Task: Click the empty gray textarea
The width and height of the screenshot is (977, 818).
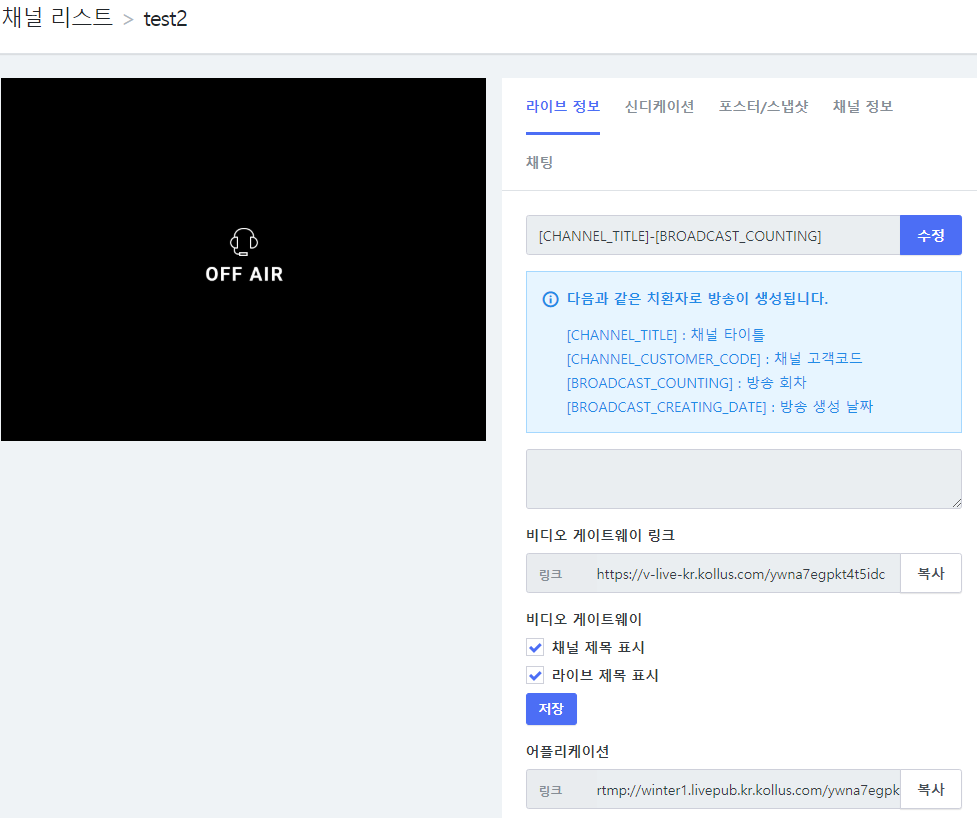Action: pos(743,478)
